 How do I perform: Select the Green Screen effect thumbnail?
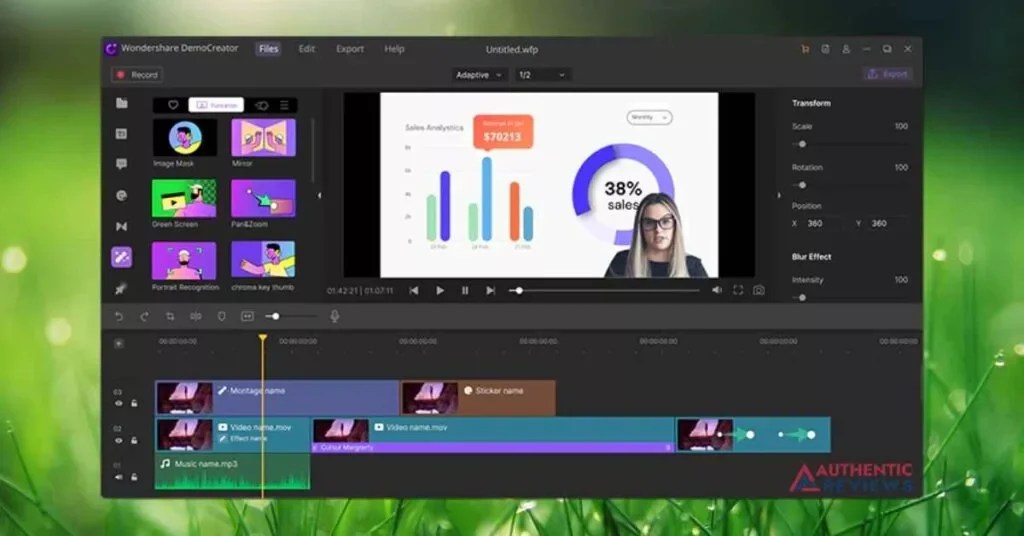(184, 198)
